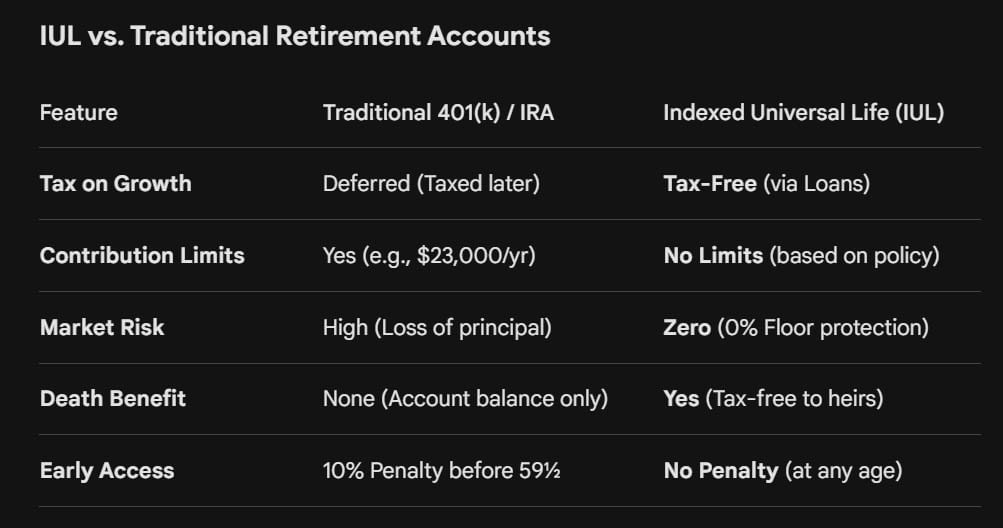
Task: Click the 'Zero (0% Floor protection)' cell
Action: (x=796, y=328)
